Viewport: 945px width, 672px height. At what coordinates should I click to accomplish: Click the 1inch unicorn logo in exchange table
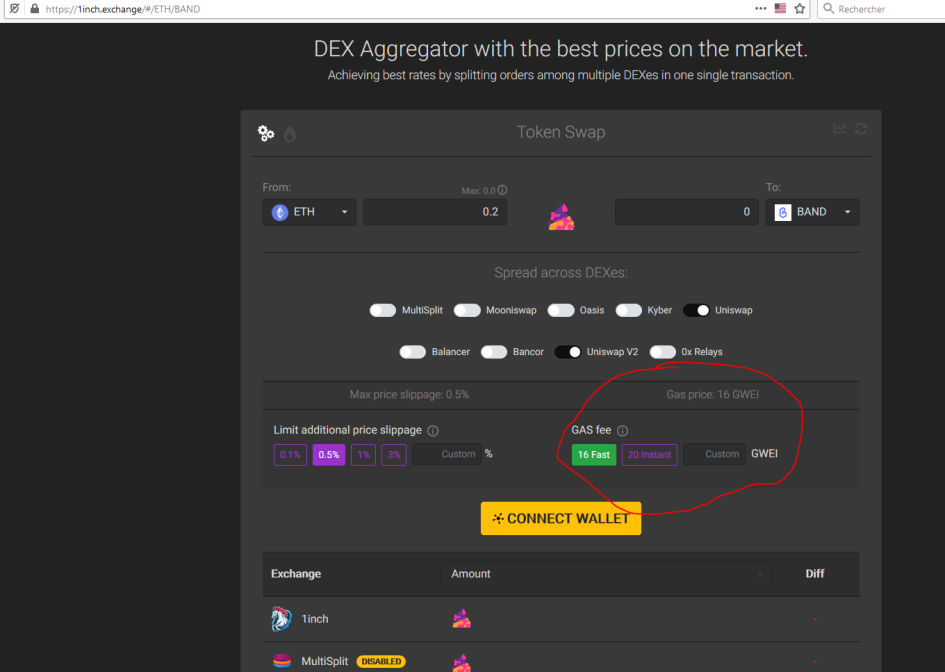(x=281, y=619)
